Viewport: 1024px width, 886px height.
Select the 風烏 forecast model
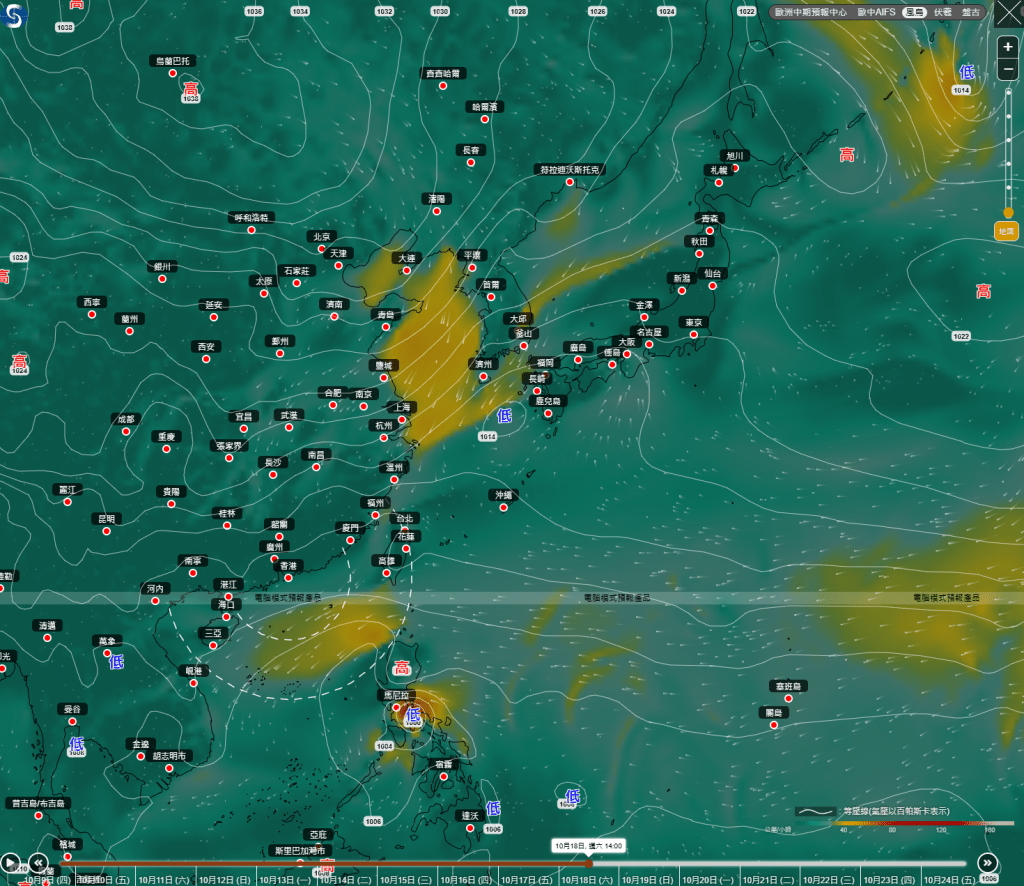coord(913,12)
